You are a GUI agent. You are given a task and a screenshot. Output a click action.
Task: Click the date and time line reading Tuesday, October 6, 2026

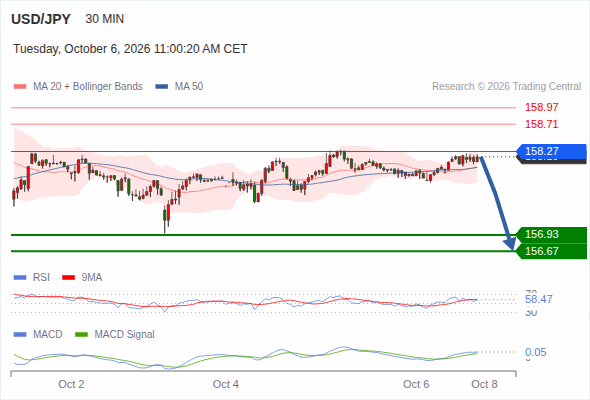coord(130,49)
